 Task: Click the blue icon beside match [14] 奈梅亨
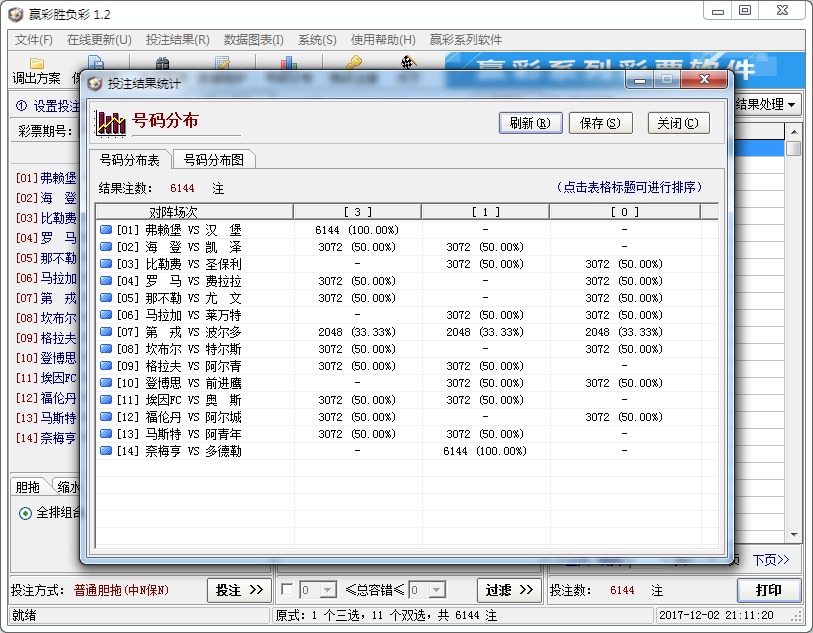coord(104,451)
